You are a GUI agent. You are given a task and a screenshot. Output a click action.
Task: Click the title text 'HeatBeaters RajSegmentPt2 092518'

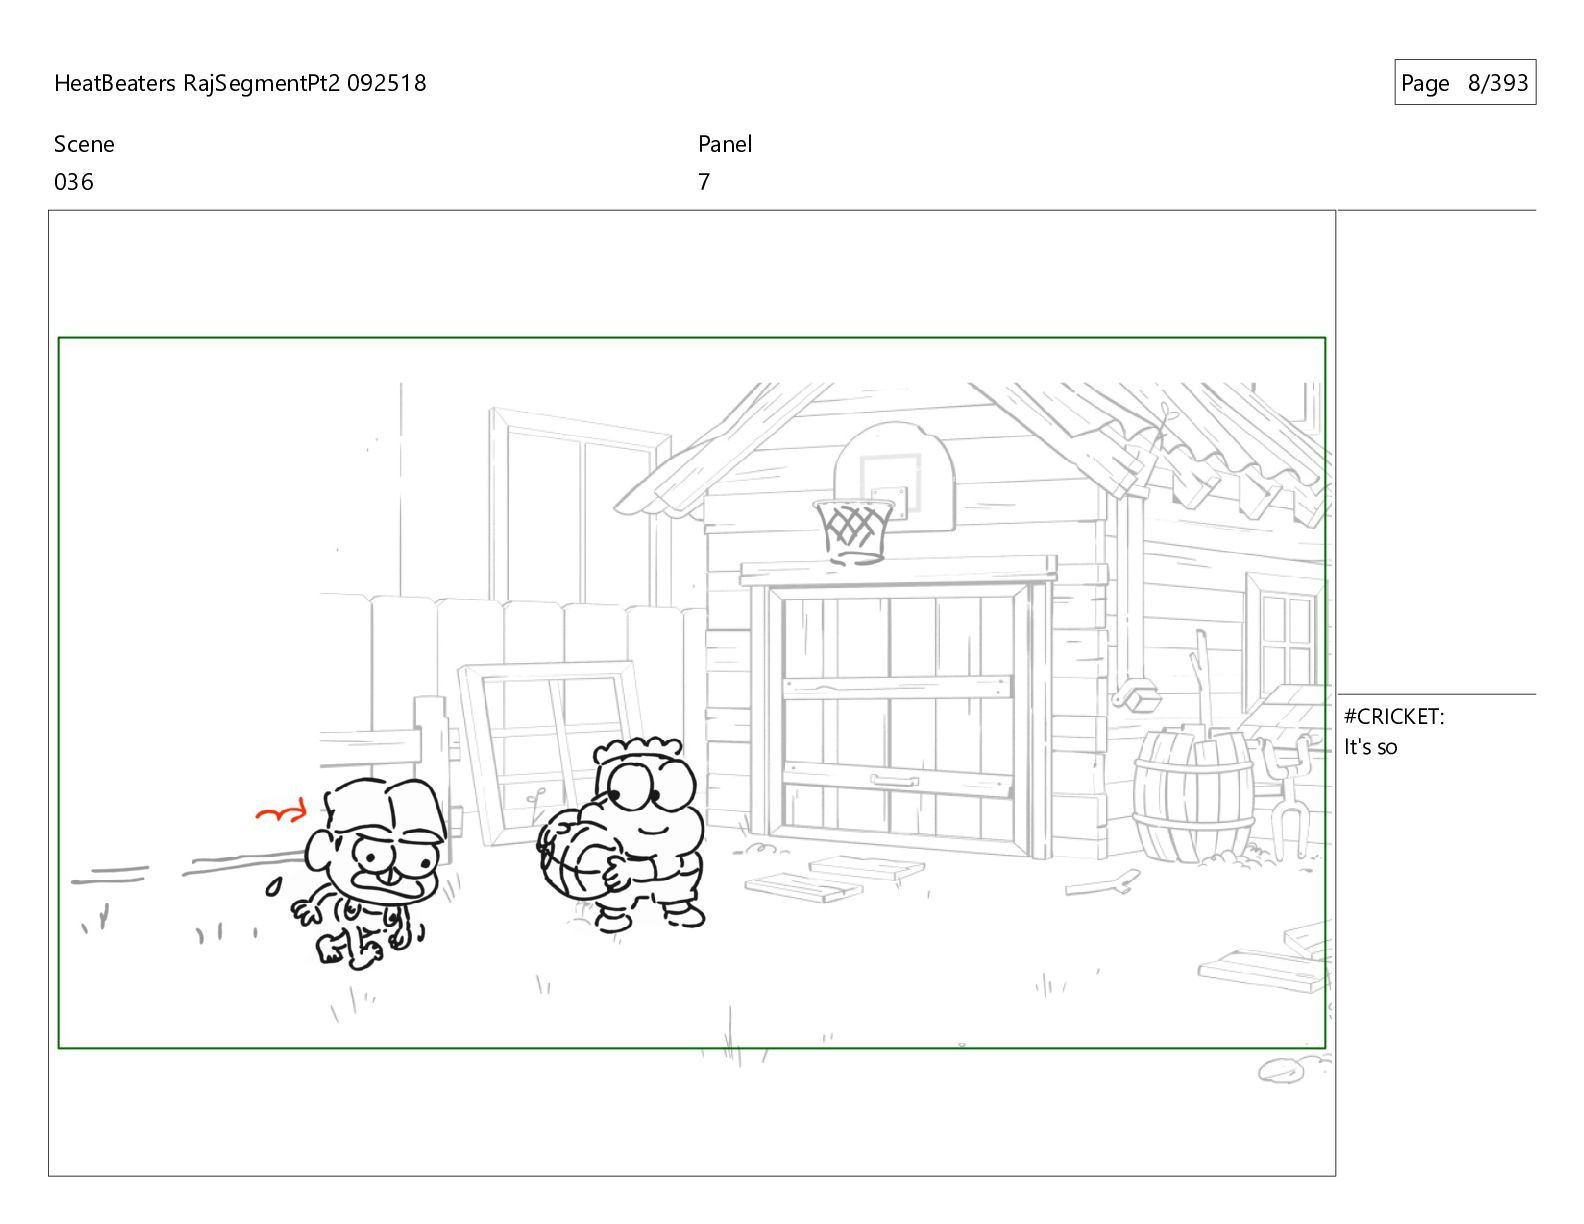pyautogui.click(x=240, y=83)
